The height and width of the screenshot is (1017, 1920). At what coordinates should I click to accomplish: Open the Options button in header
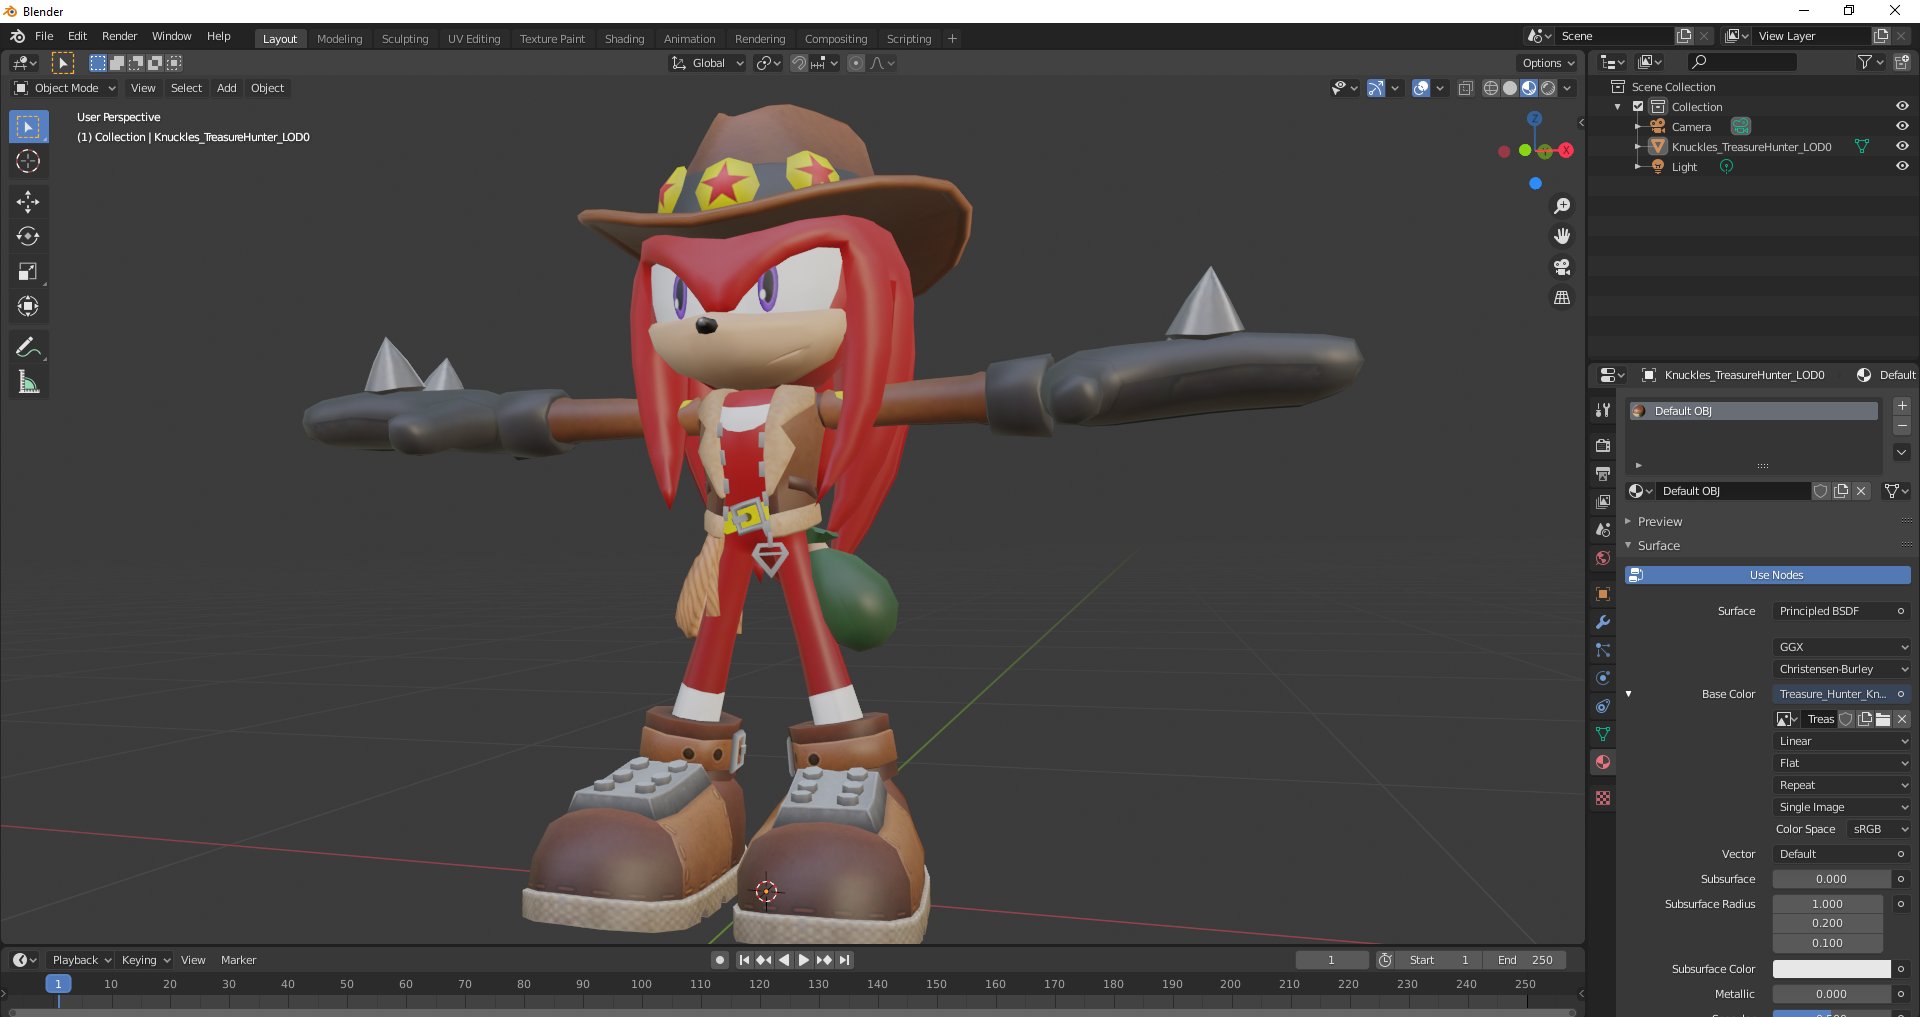click(x=1548, y=63)
